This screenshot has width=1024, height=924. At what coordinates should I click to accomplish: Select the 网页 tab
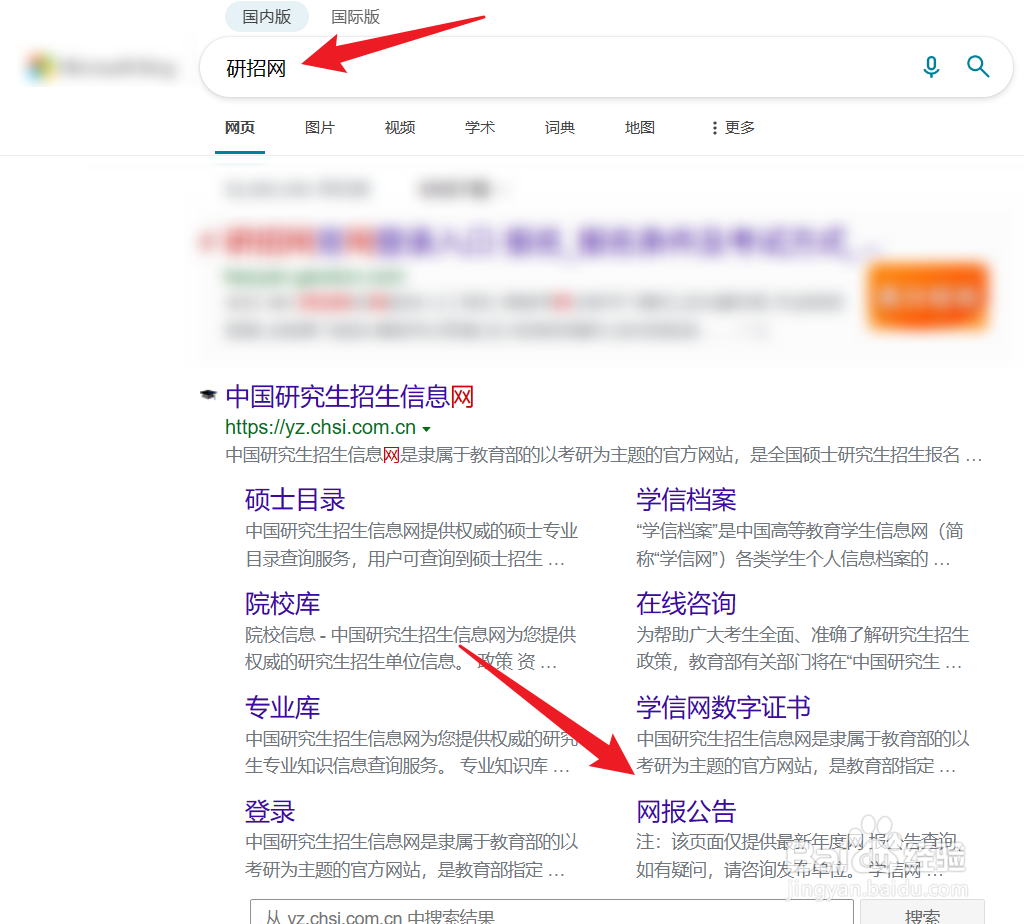click(x=240, y=127)
